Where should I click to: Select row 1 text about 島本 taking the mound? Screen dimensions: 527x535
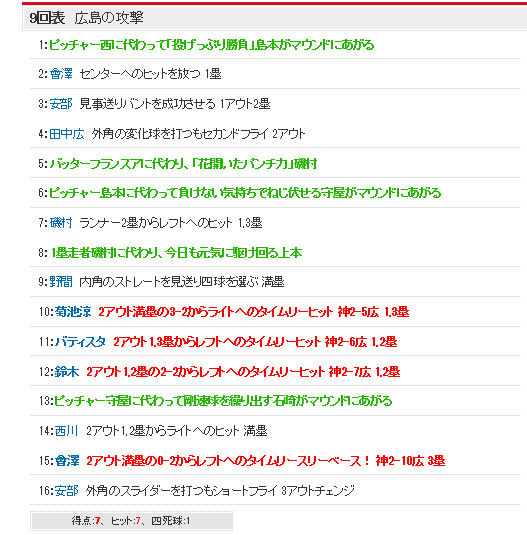point(211,45)
